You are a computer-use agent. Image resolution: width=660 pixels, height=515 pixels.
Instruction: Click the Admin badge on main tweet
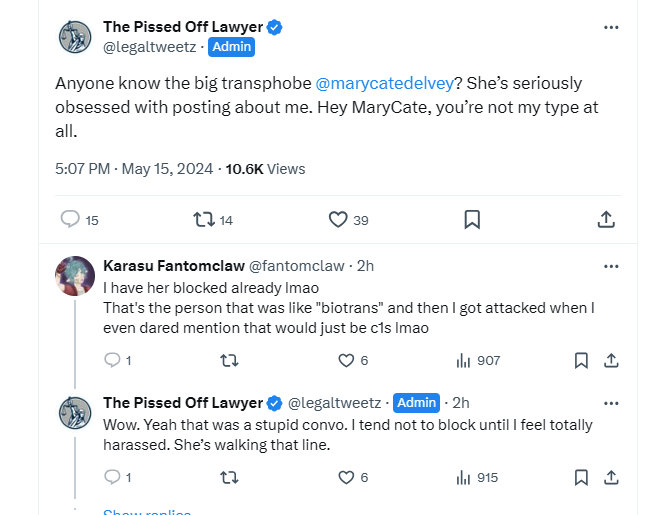[230, 47]
